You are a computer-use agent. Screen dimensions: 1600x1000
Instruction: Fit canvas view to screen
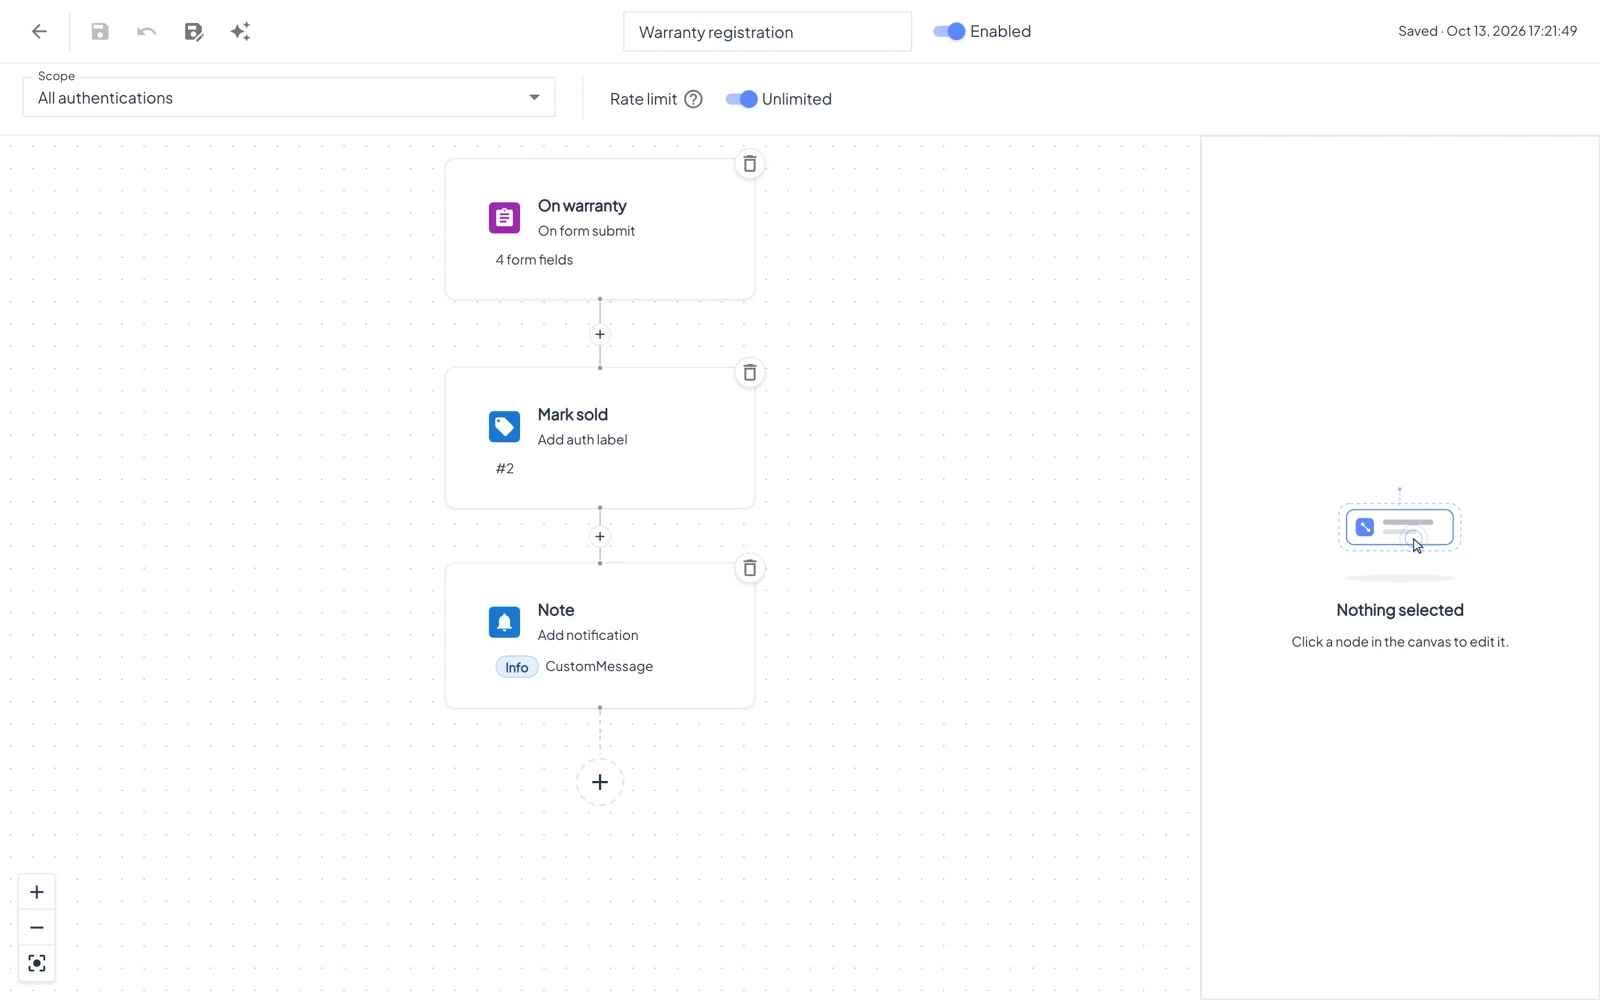coord(37,963)
